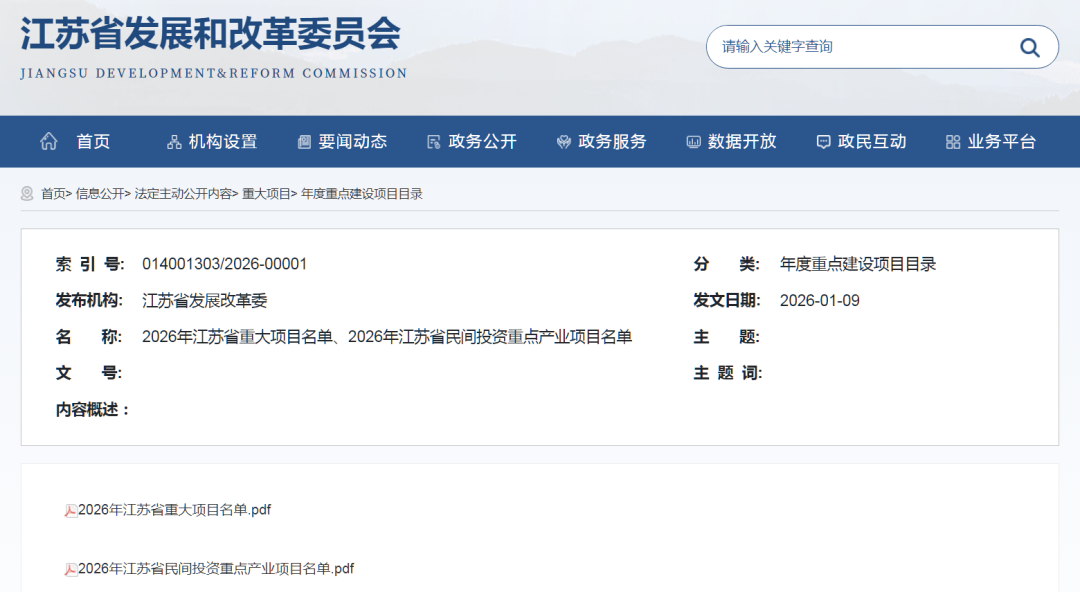1080x592 pixels.
Task: Select the home icon beside 首页
Action: coord(48,141)
